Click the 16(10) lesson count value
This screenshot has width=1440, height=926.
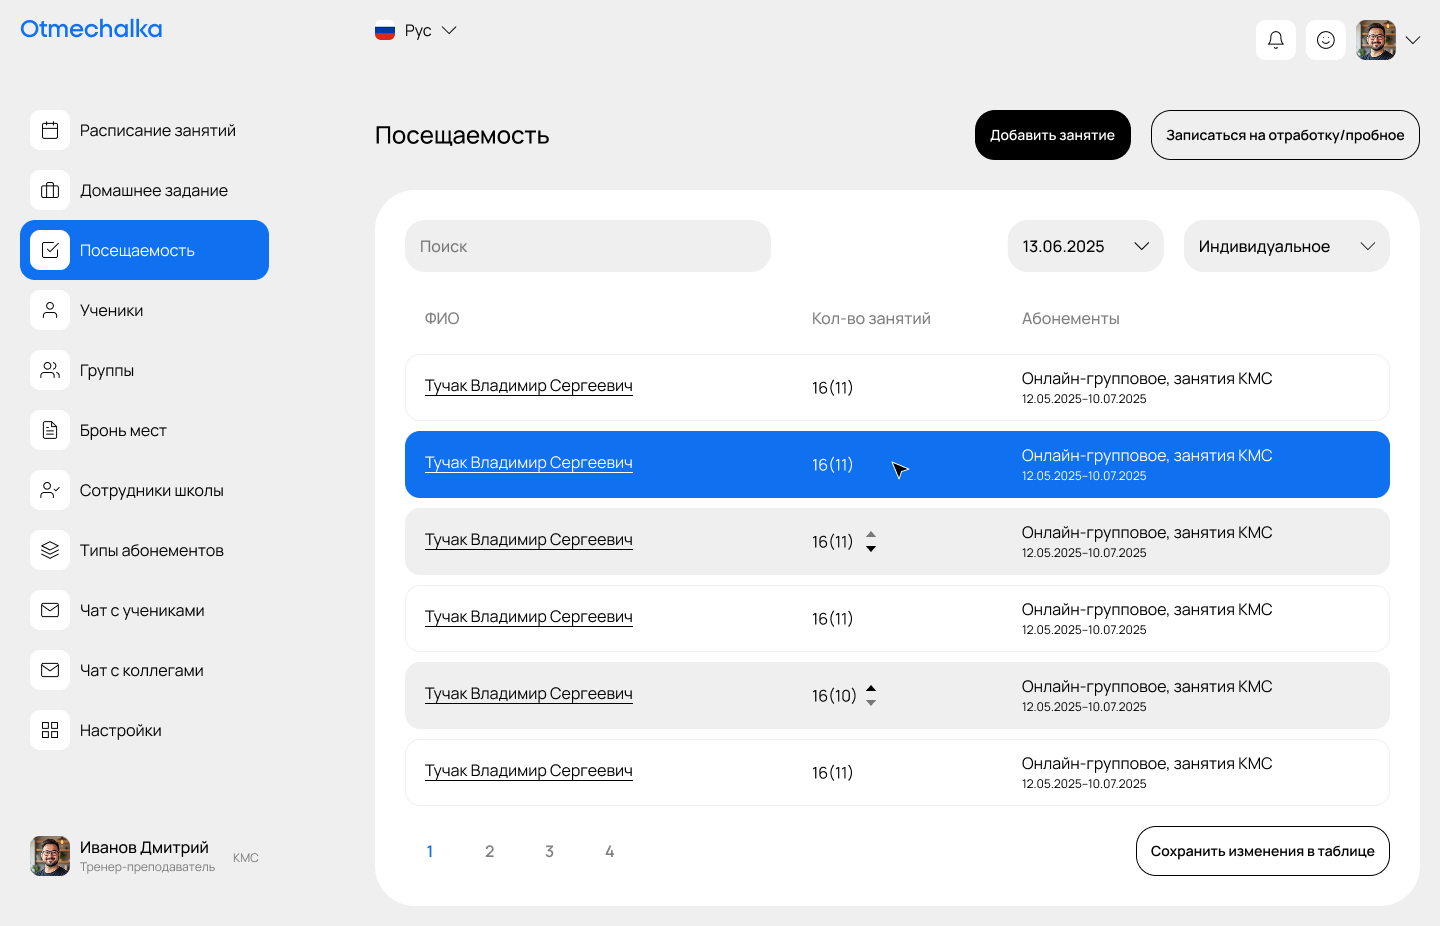click(x=834, y=696)
